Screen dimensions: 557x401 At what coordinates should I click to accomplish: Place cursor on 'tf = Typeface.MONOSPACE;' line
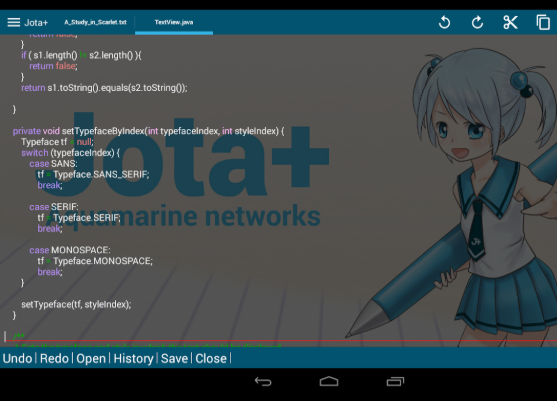click(x=95, y=261)
